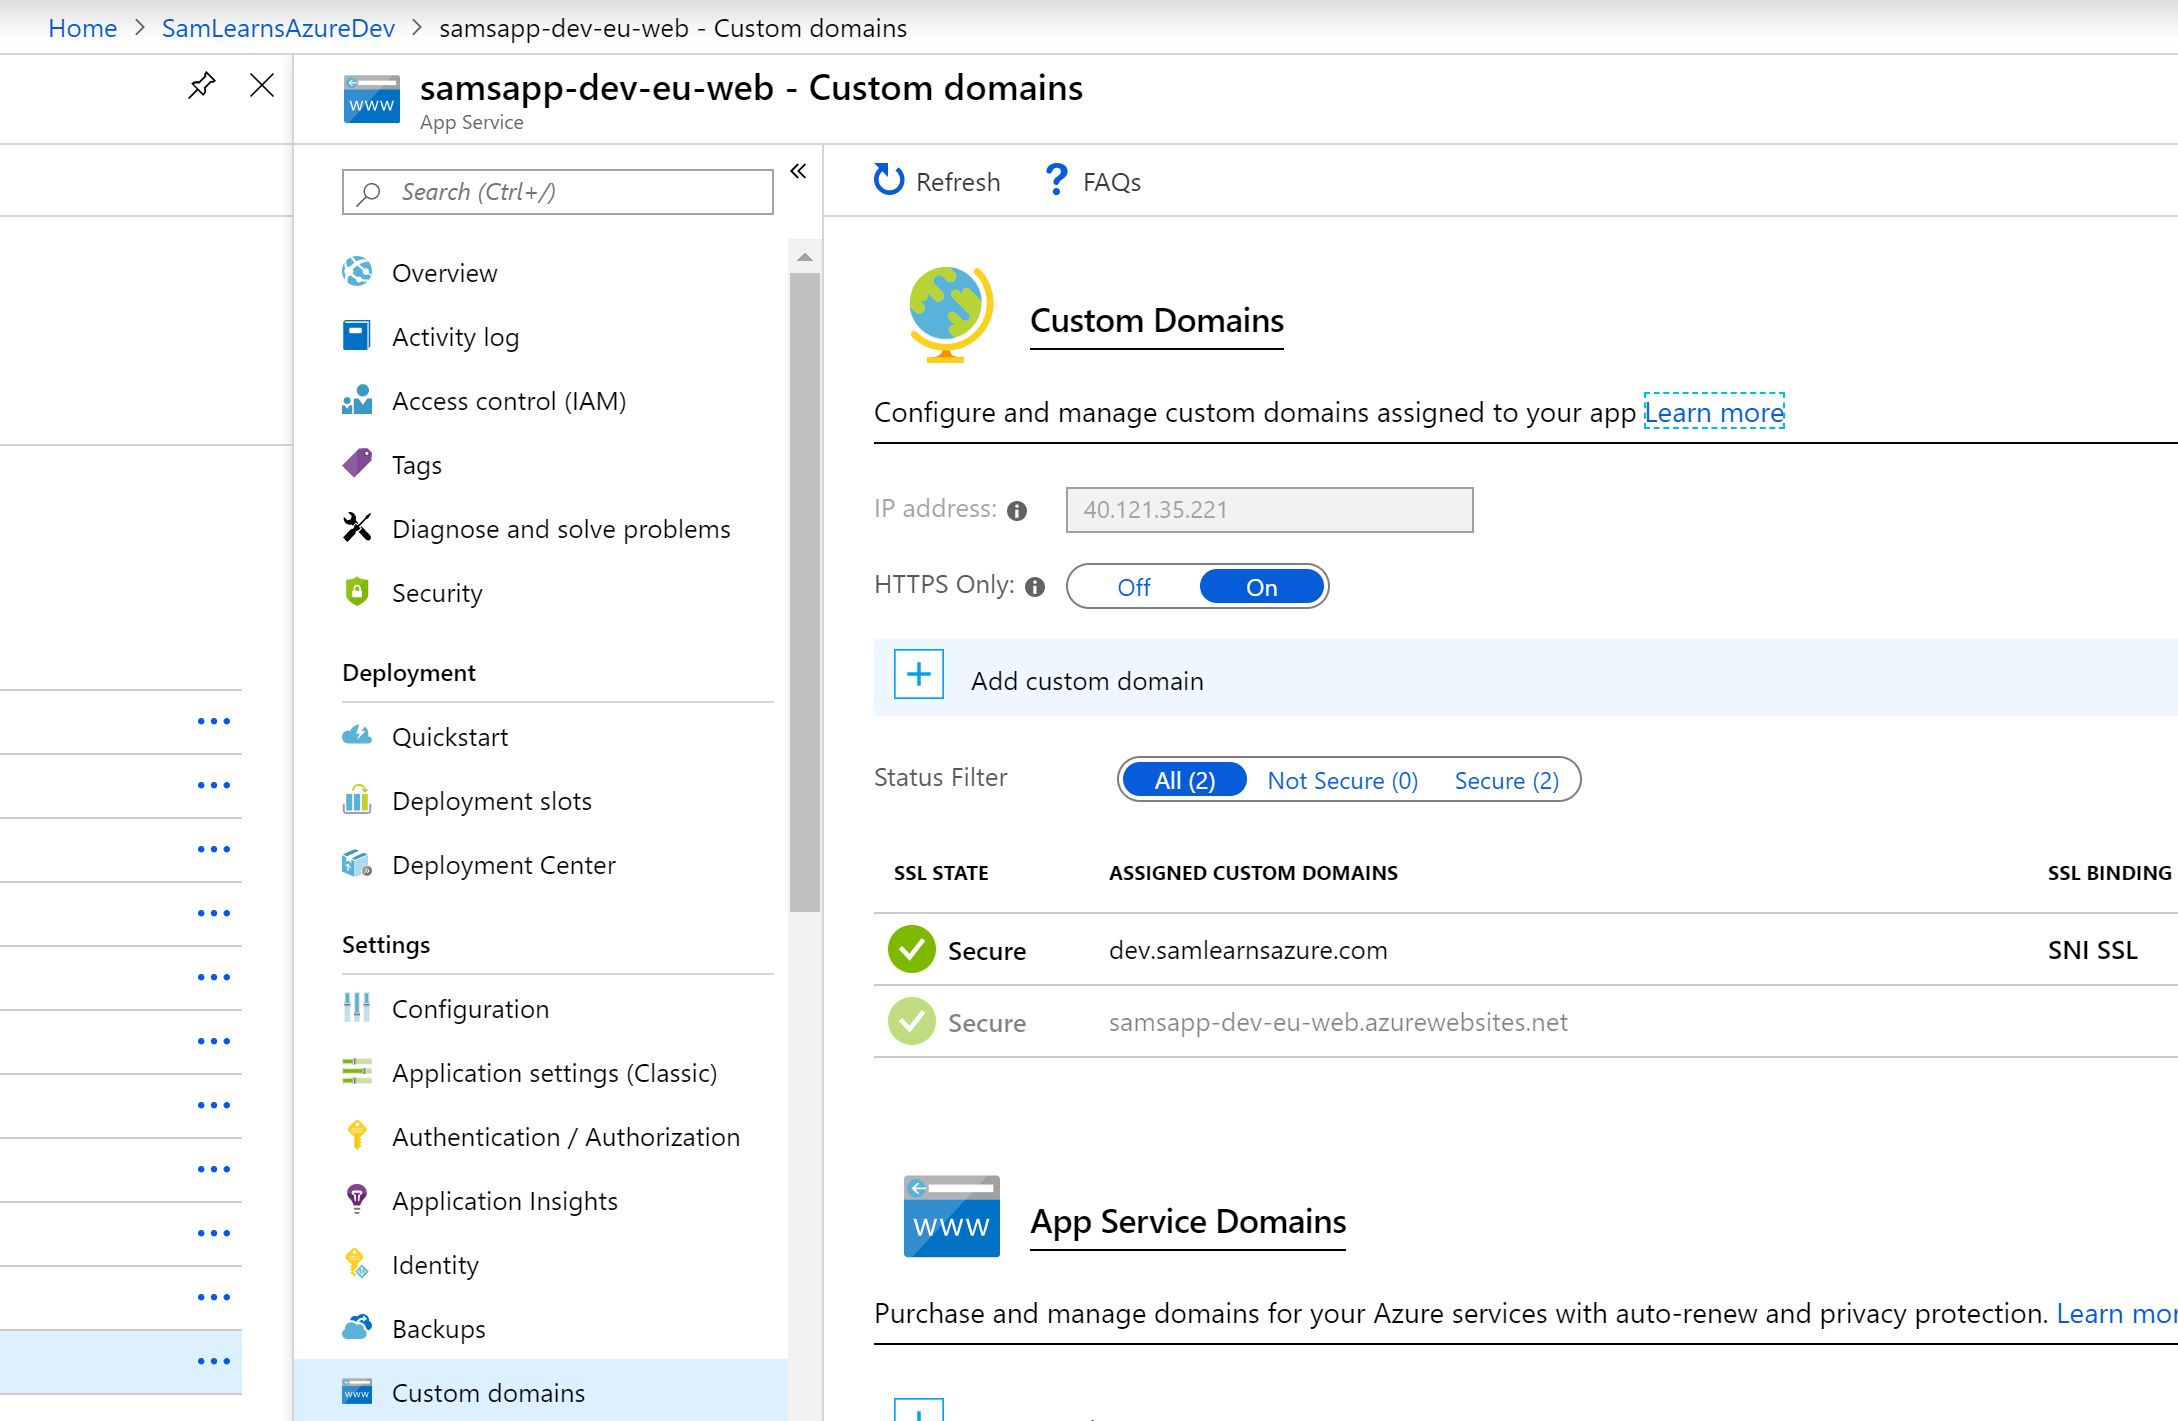Open the topmost ellipsis menu in left list
Screen dimensions: 2178x1421
click(x=213, y=721)
